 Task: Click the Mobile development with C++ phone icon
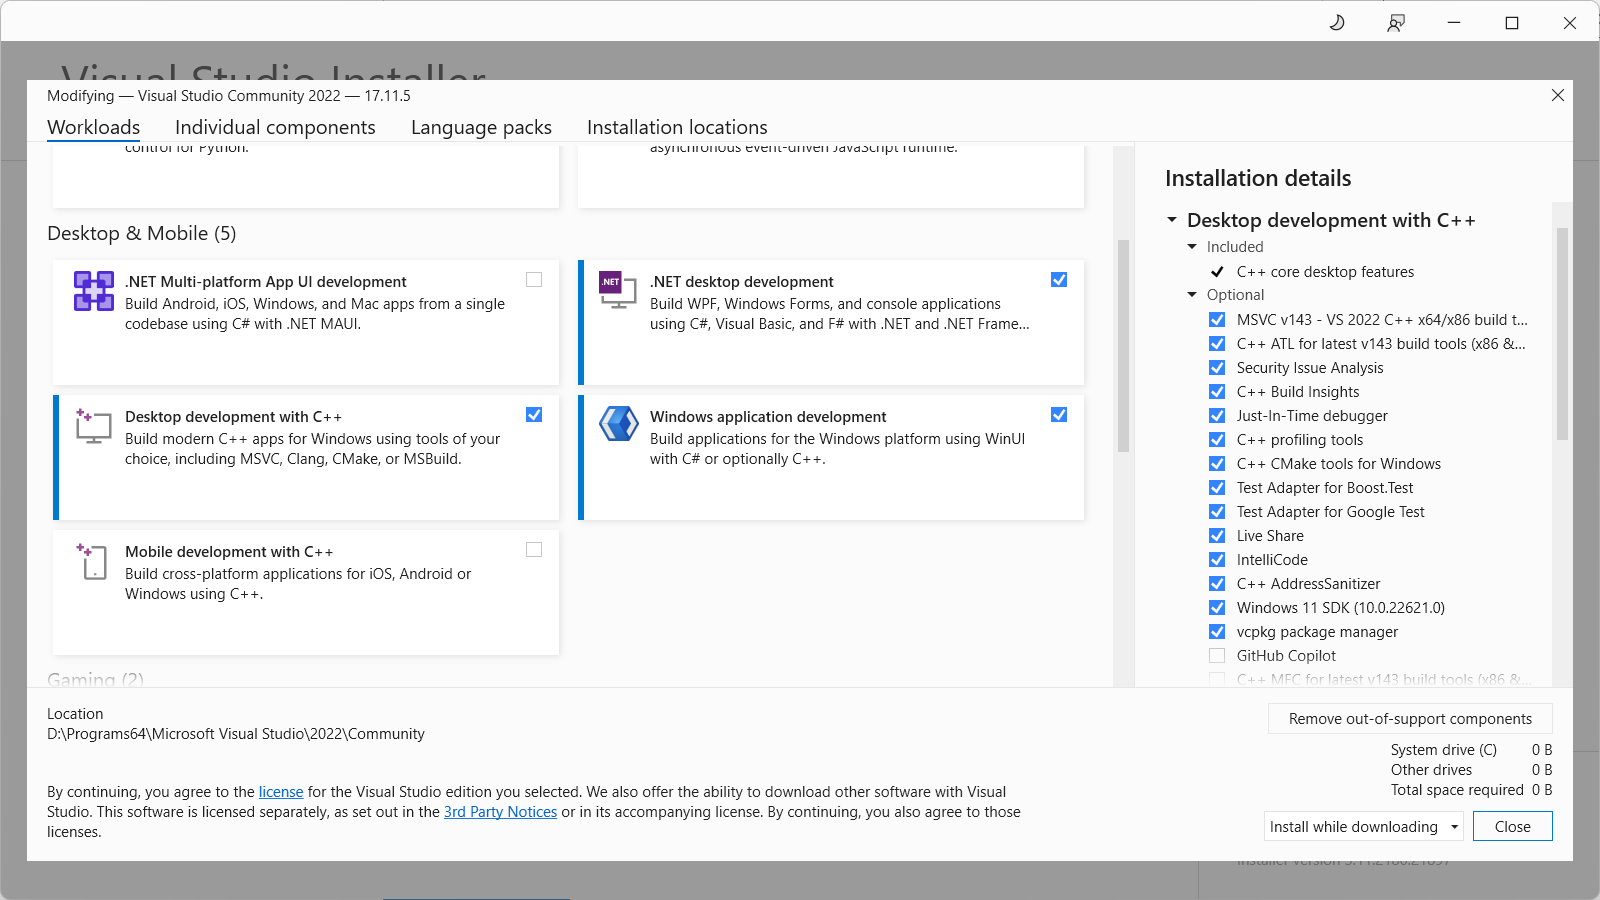pyautogui.click(x=91, y=561)
